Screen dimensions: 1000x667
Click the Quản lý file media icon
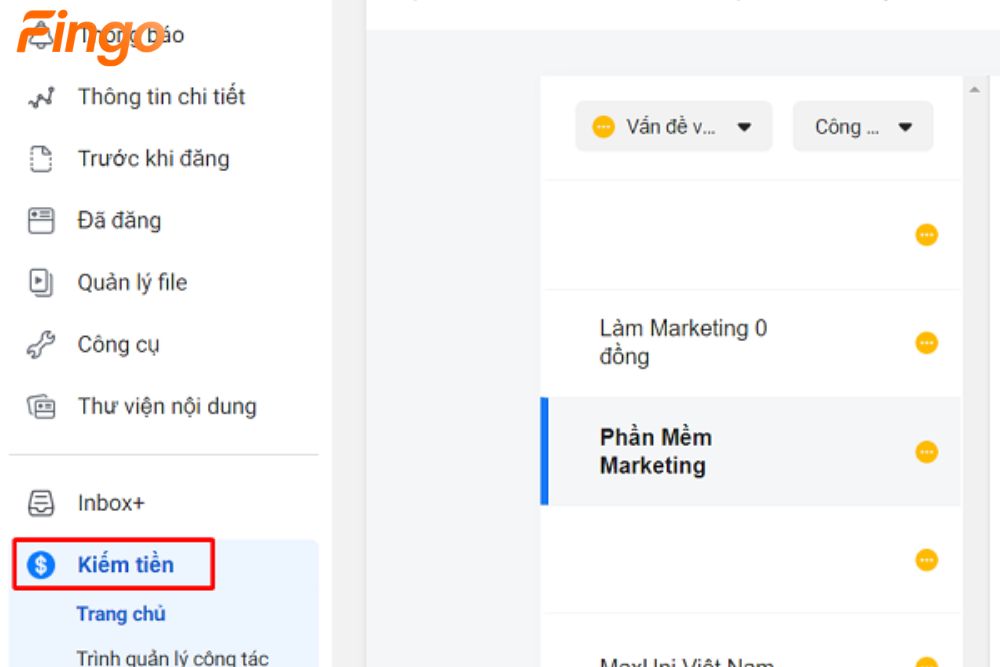click(x=41, y=282)
